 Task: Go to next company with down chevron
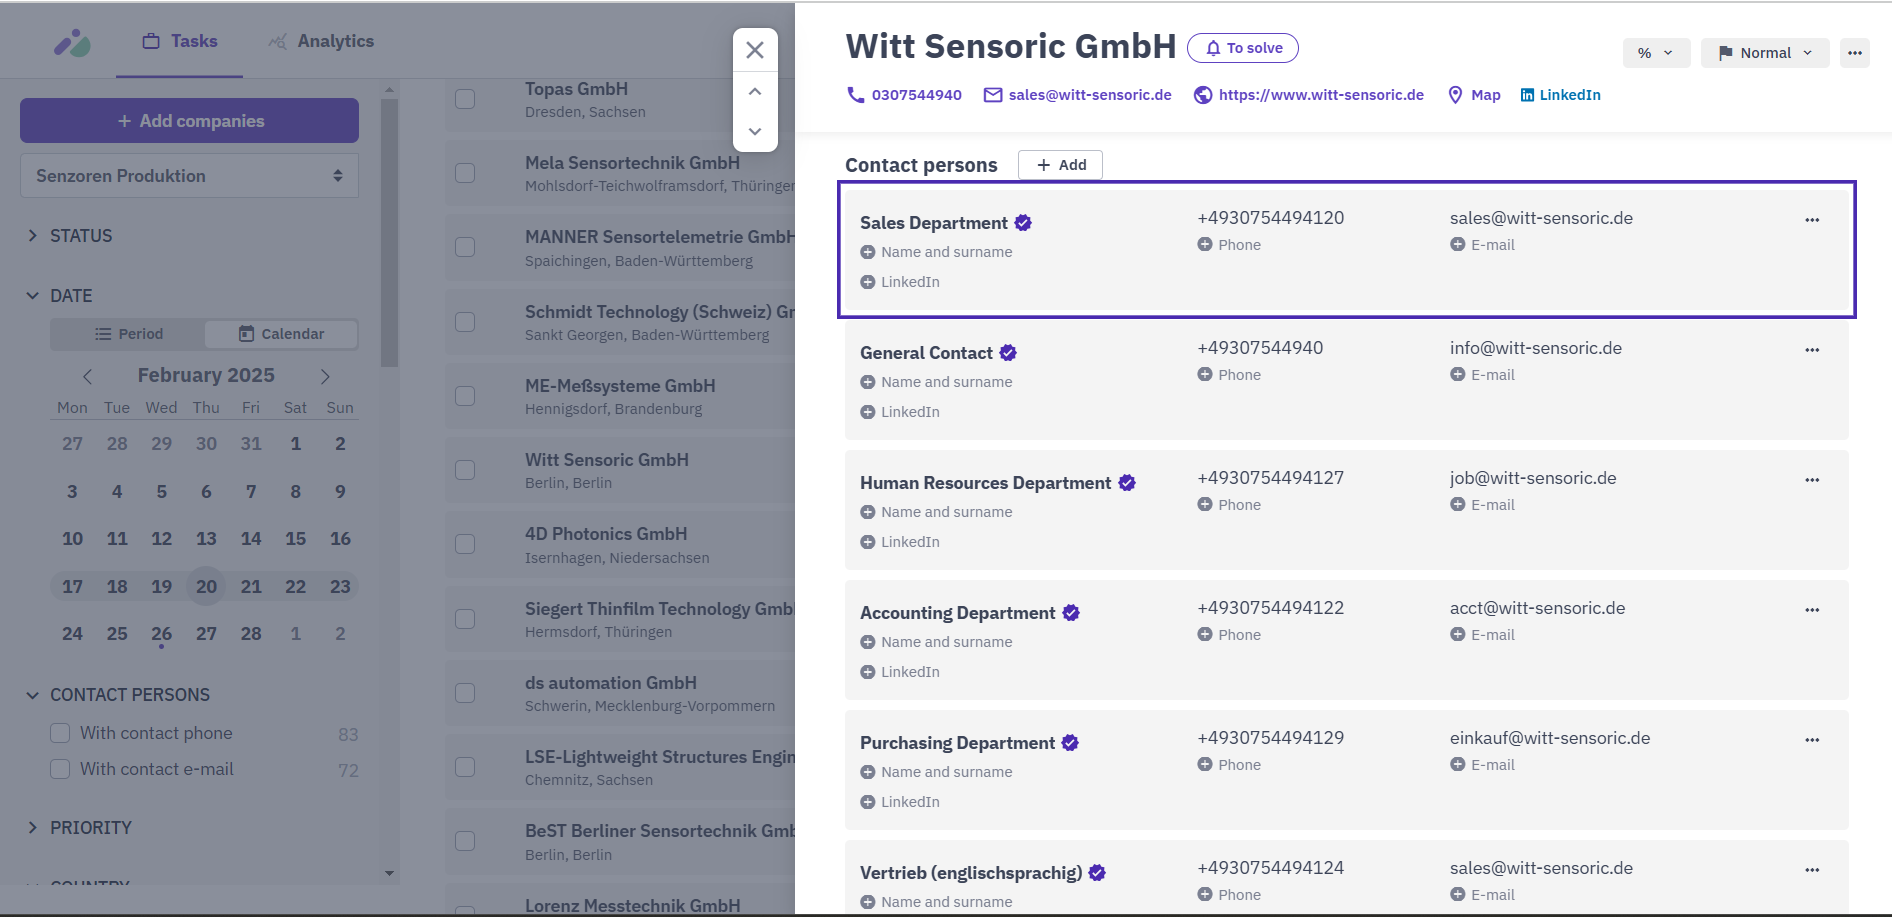tap(755, 131)
